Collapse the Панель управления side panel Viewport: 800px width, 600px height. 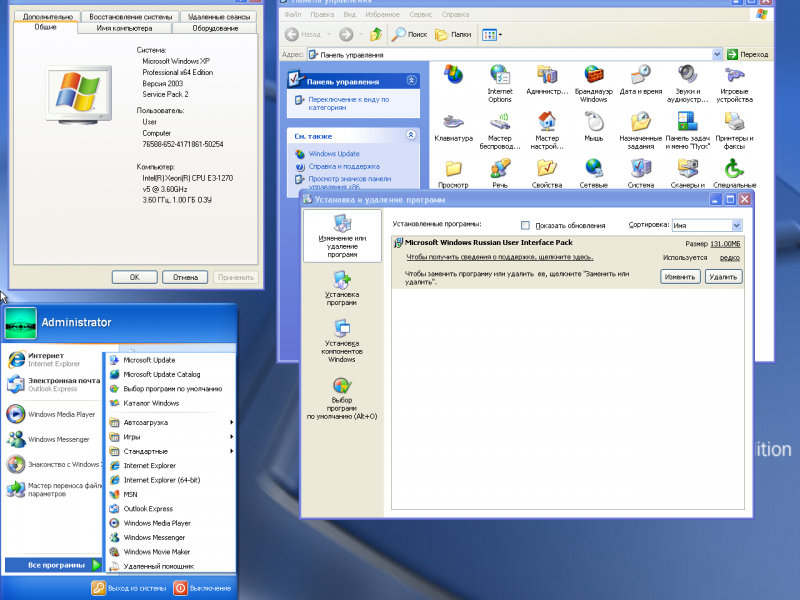coord(411,80)
